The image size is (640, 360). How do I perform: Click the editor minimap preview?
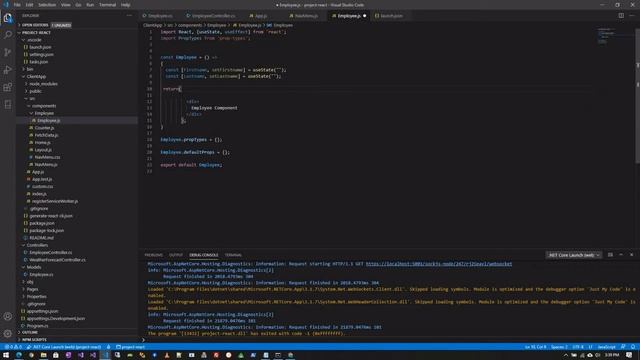point(606,36)
